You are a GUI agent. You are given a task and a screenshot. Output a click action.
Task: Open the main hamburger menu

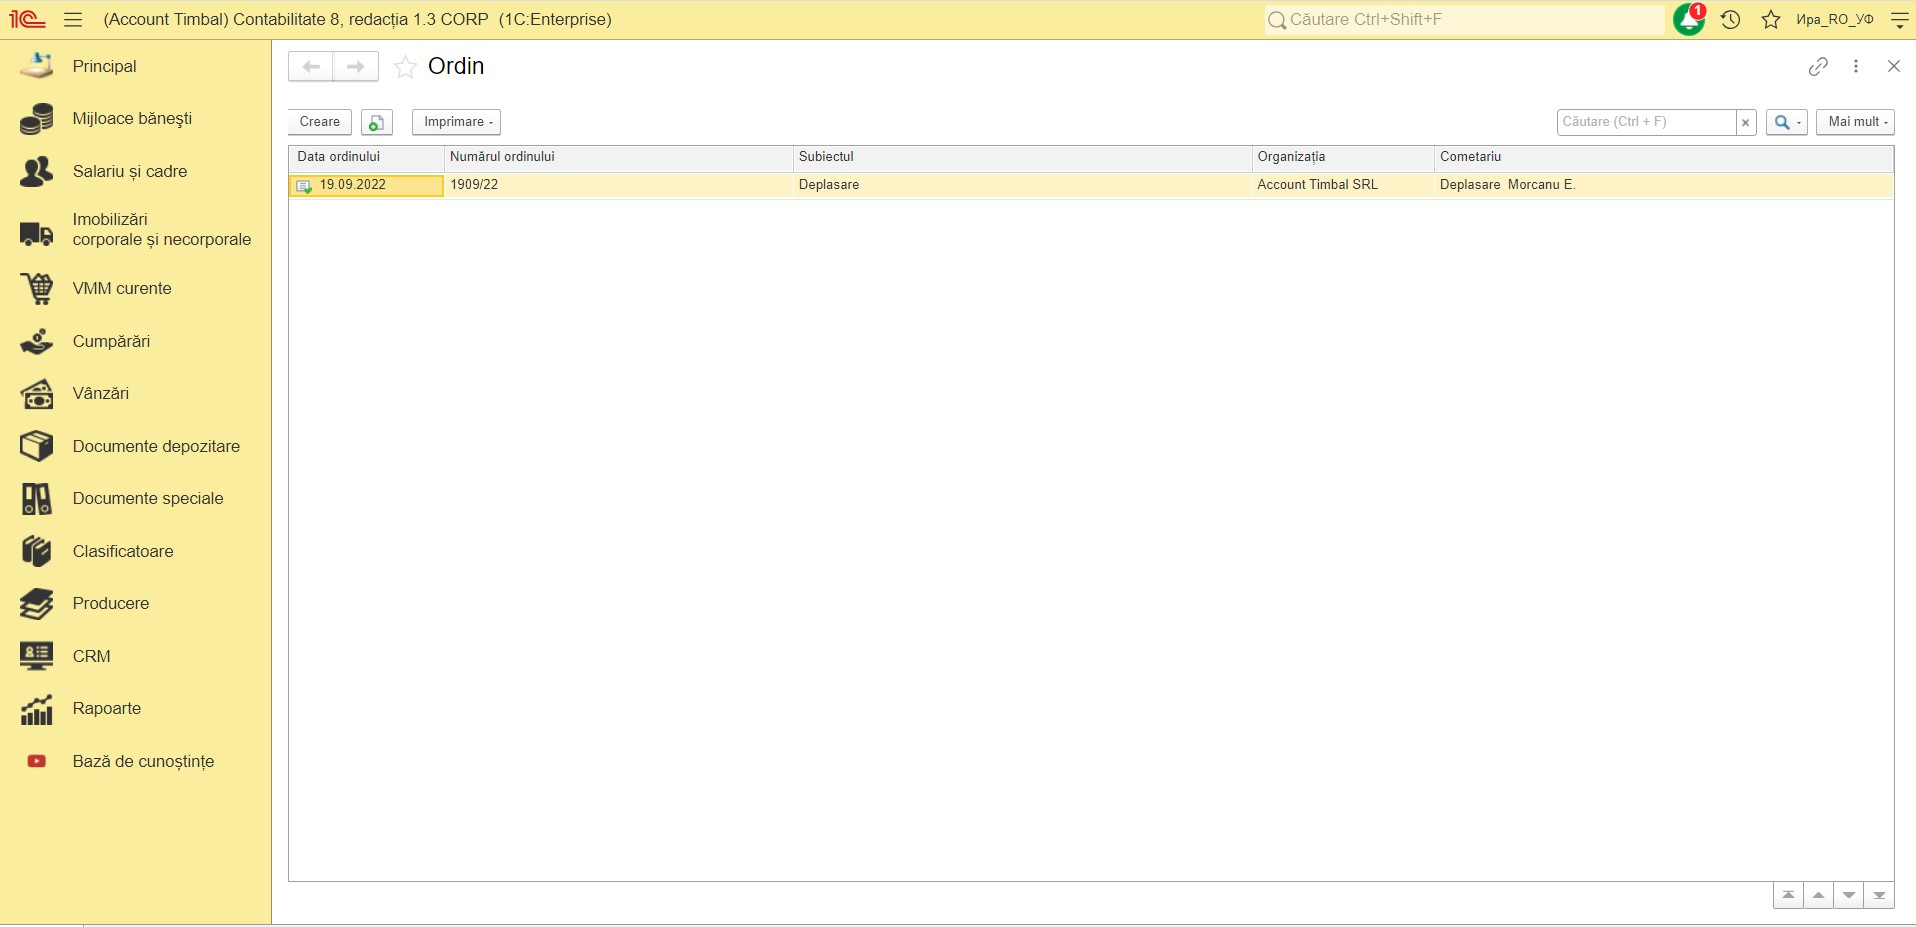(73, 20)
